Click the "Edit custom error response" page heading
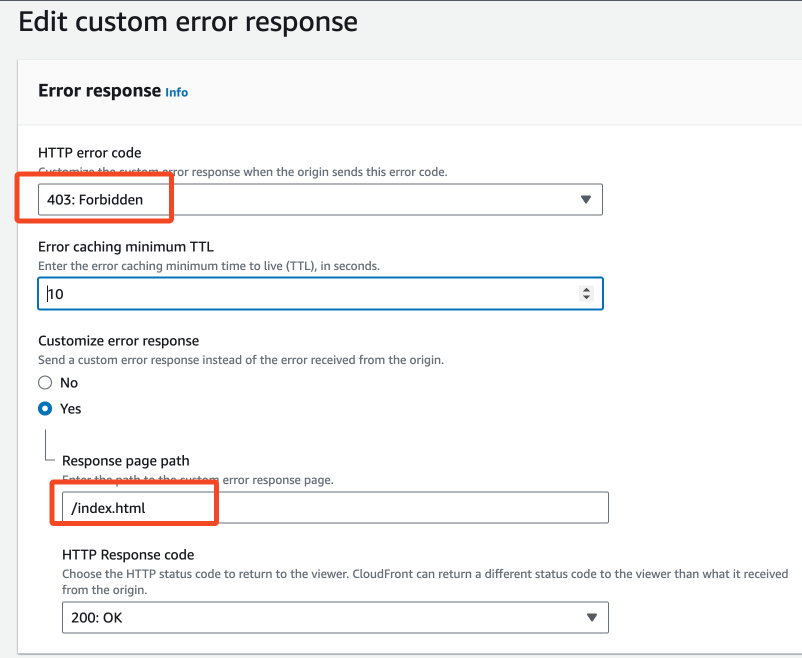802x658 pixels. [x=188, y=21]
